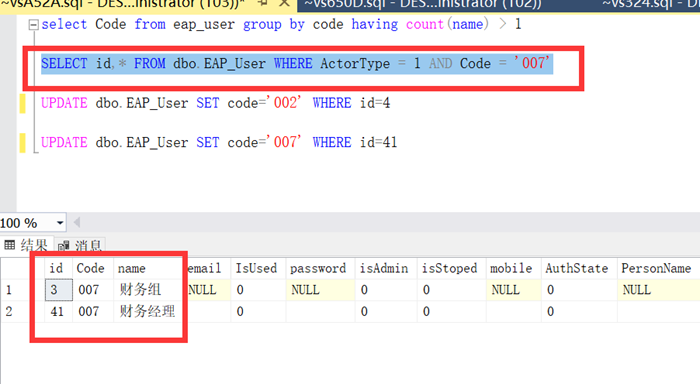Viewport: 700px width, 384px height.
Task: Click the horizontal scroll left arrow
Action: 77,222
